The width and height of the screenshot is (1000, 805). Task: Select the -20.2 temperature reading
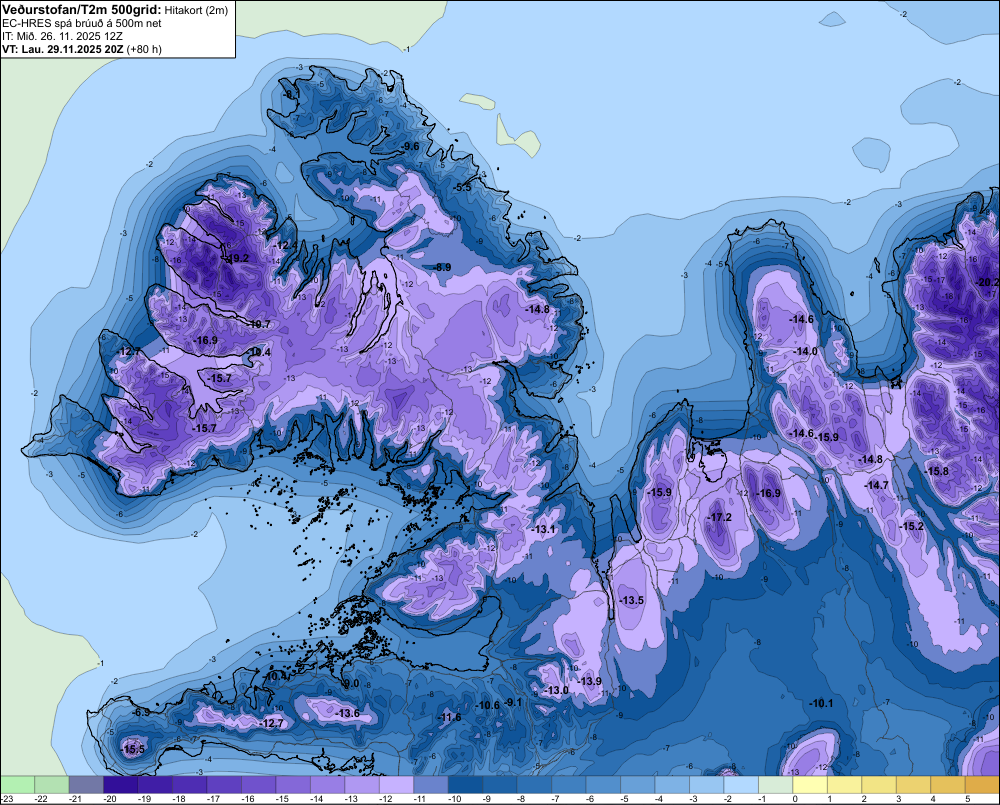[989, 282]
